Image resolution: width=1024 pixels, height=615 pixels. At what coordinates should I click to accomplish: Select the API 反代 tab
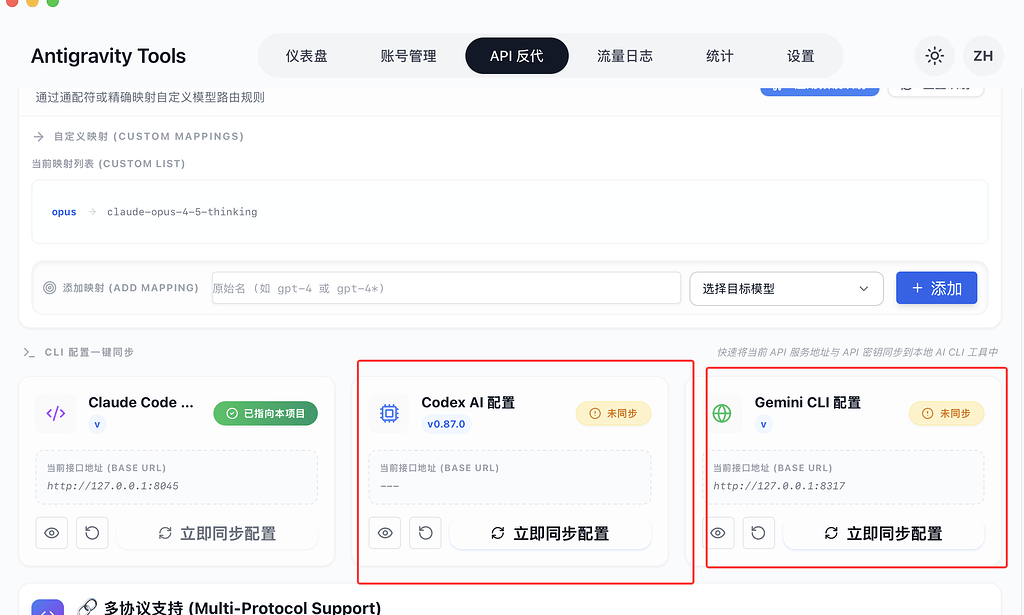click(x=517, y=55)
